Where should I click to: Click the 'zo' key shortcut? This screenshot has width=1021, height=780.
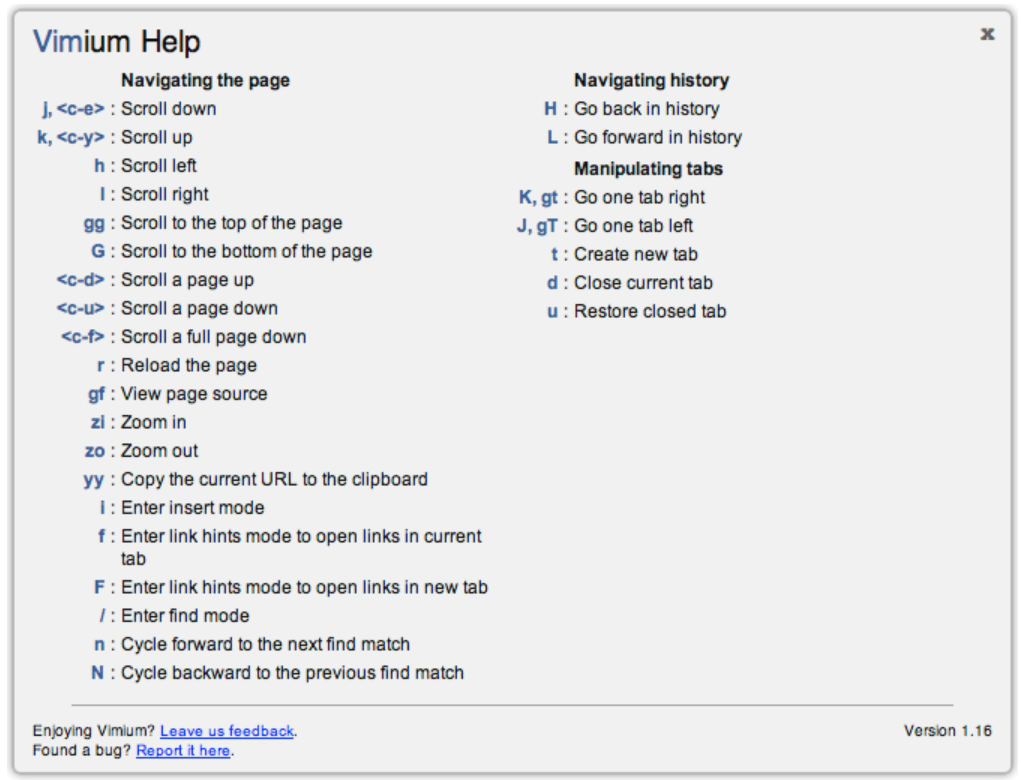click(95, 451)
